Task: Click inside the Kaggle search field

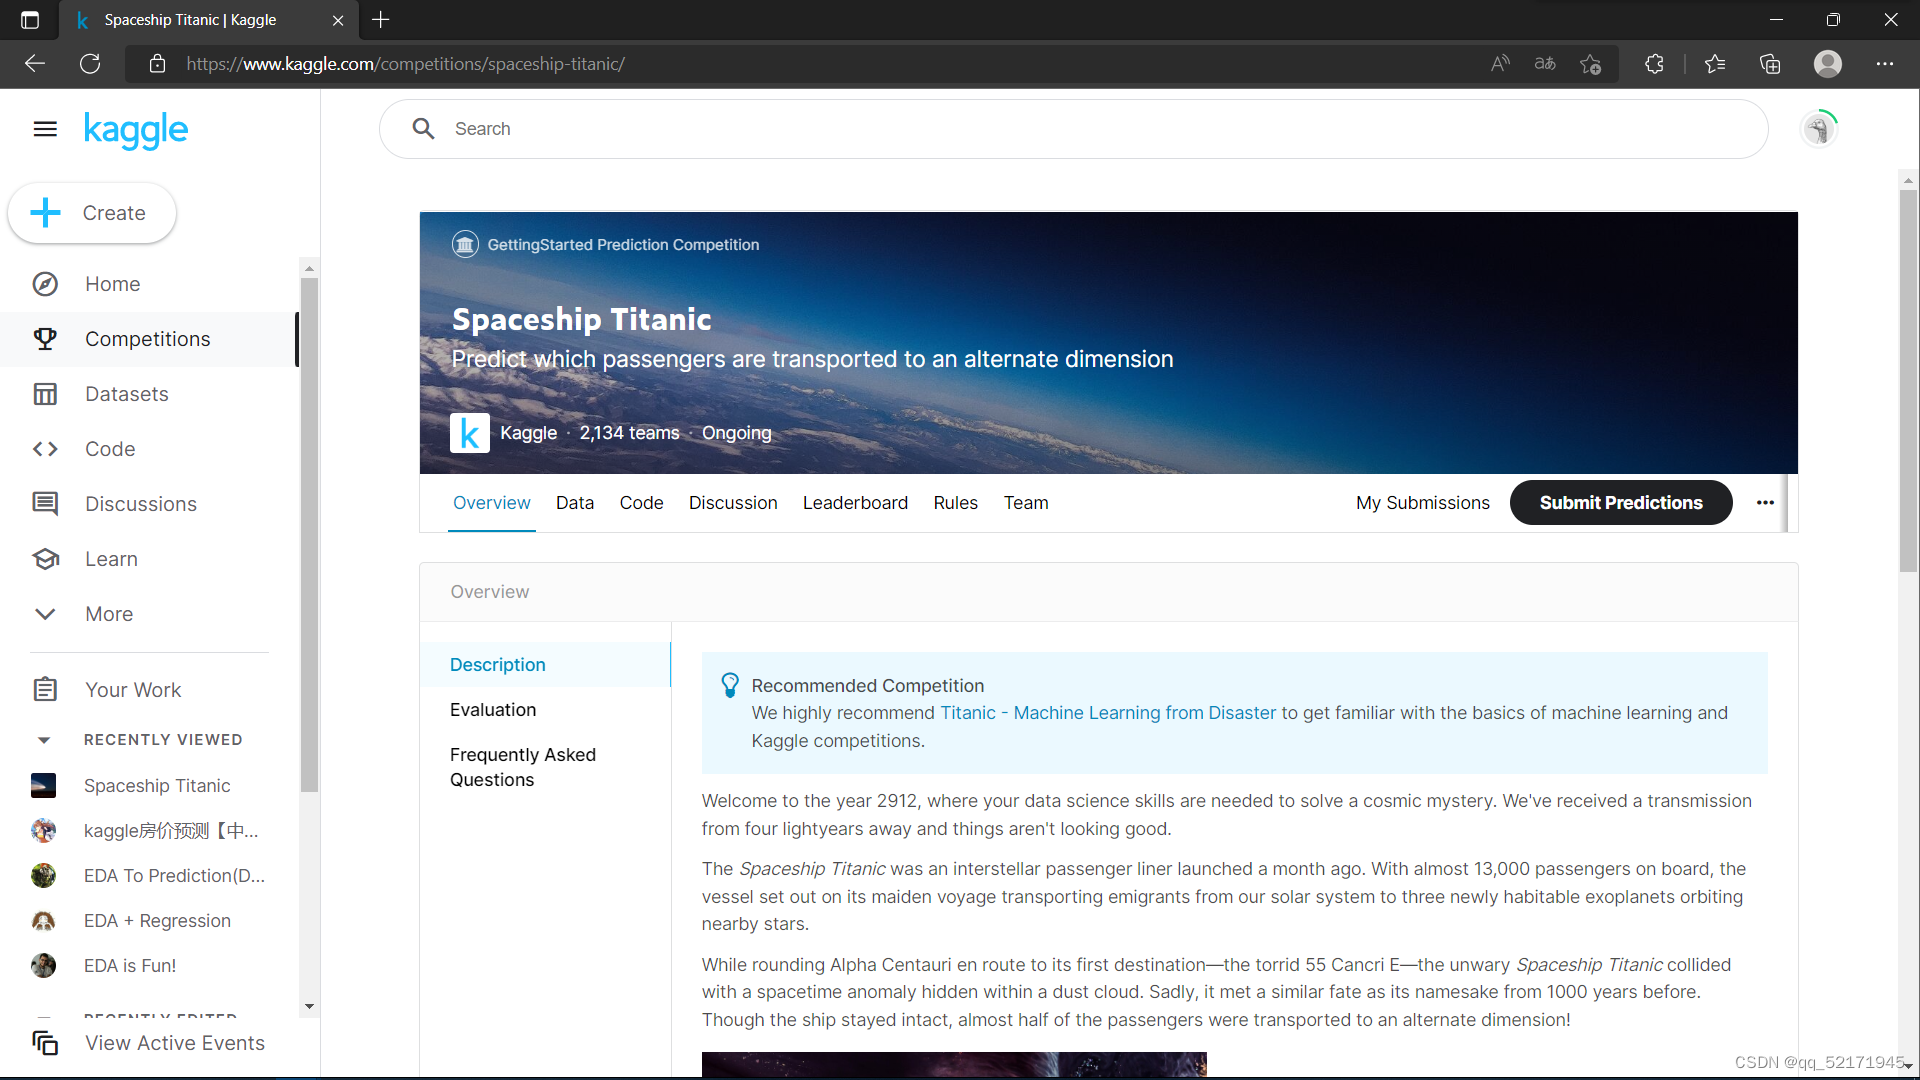Action: pos(800,129)
